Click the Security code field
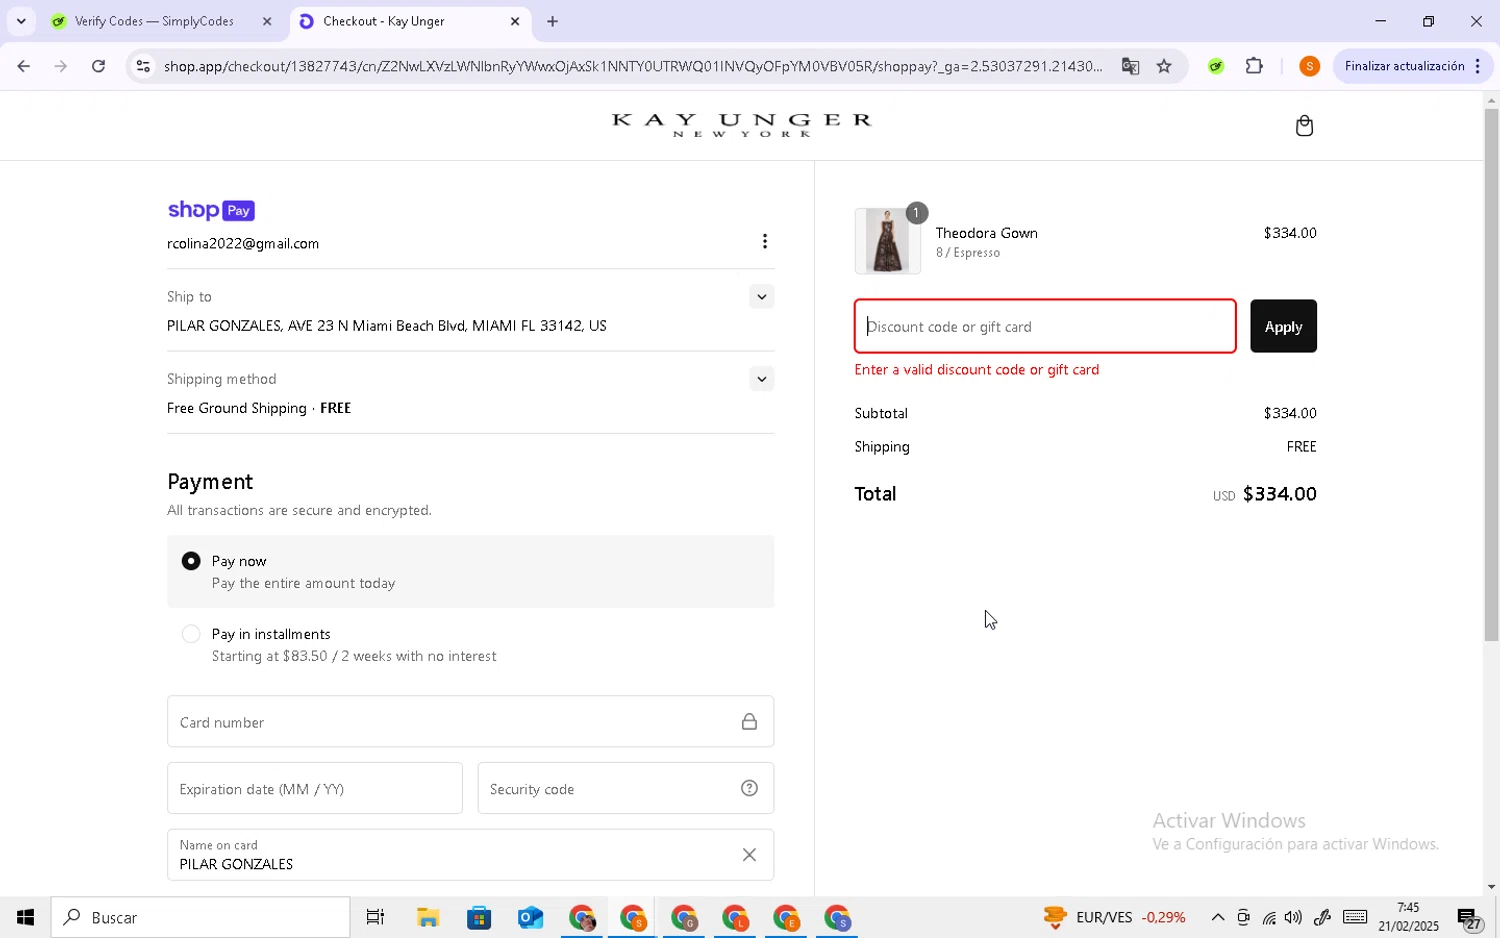 point(626,788)
